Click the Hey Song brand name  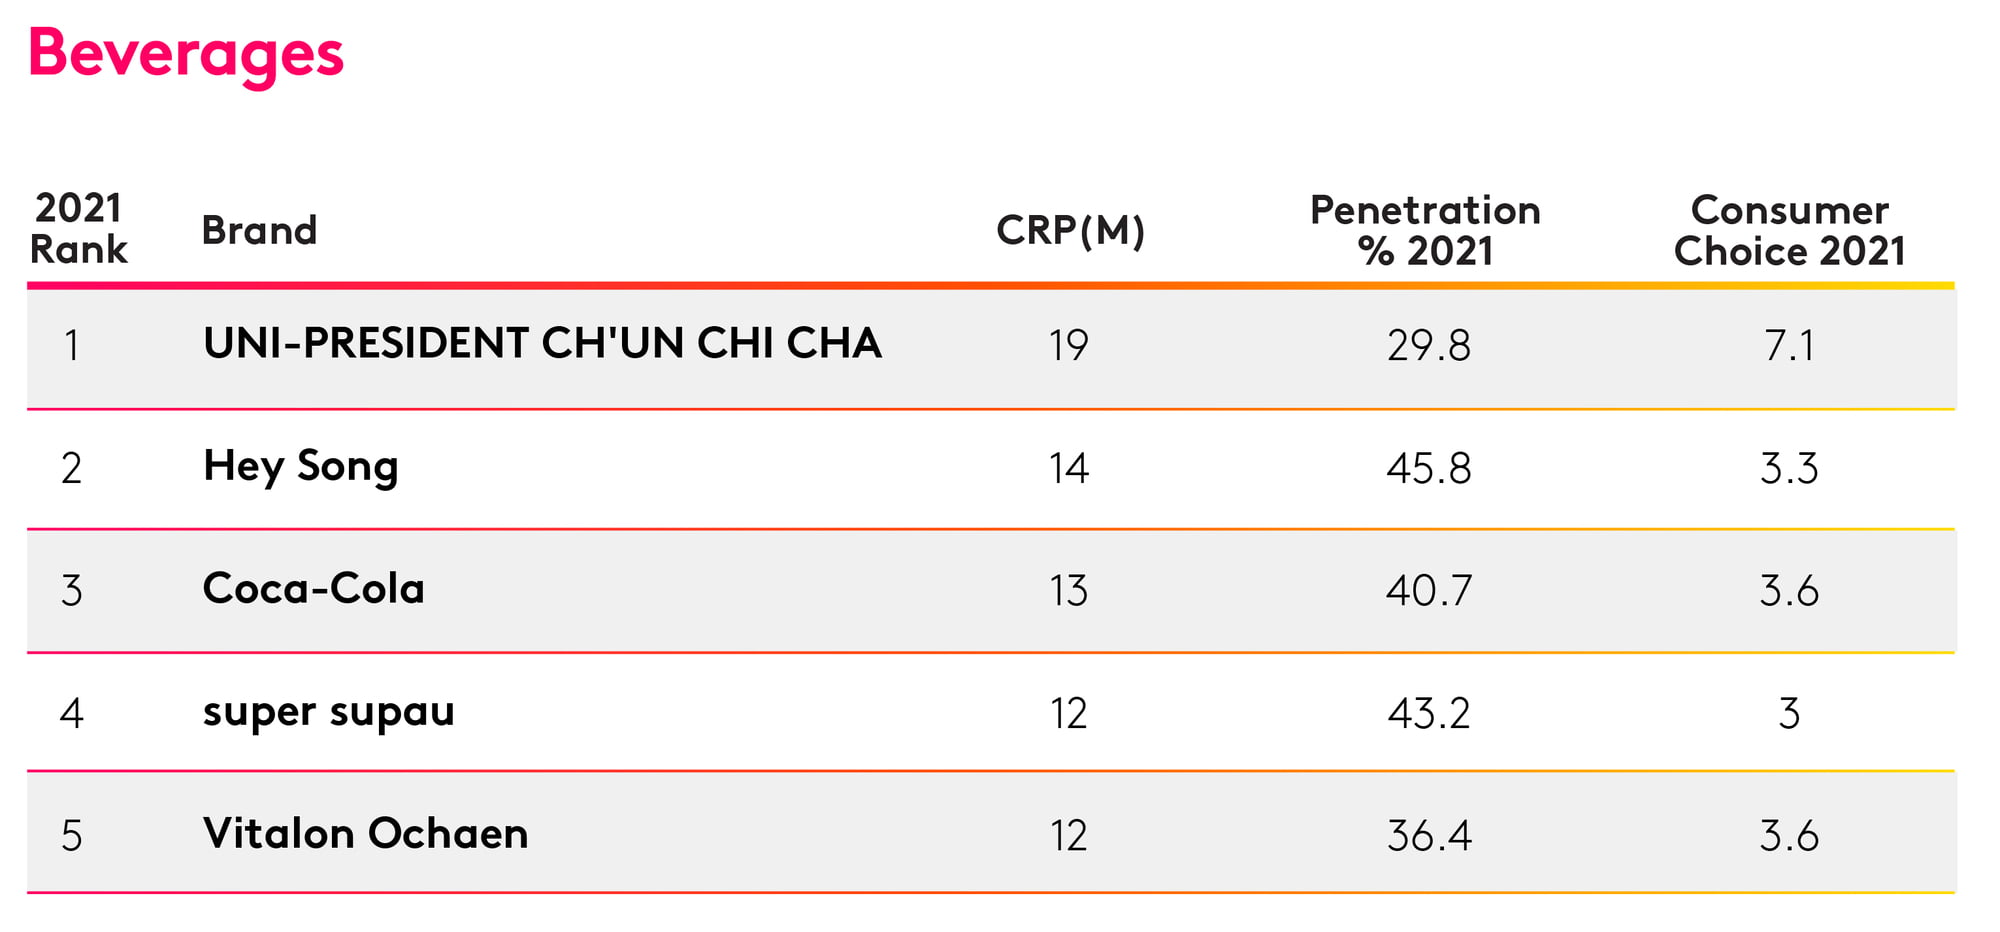[300, 468]
